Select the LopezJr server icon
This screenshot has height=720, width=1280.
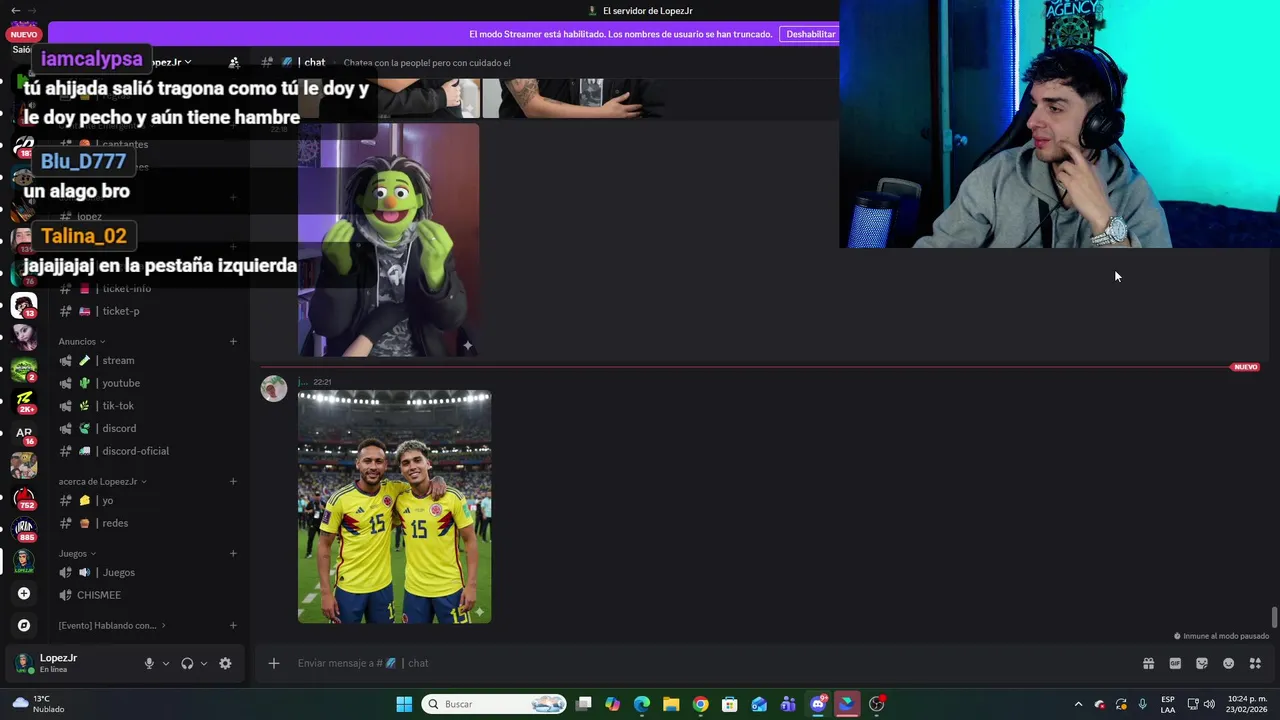(24, 561)
